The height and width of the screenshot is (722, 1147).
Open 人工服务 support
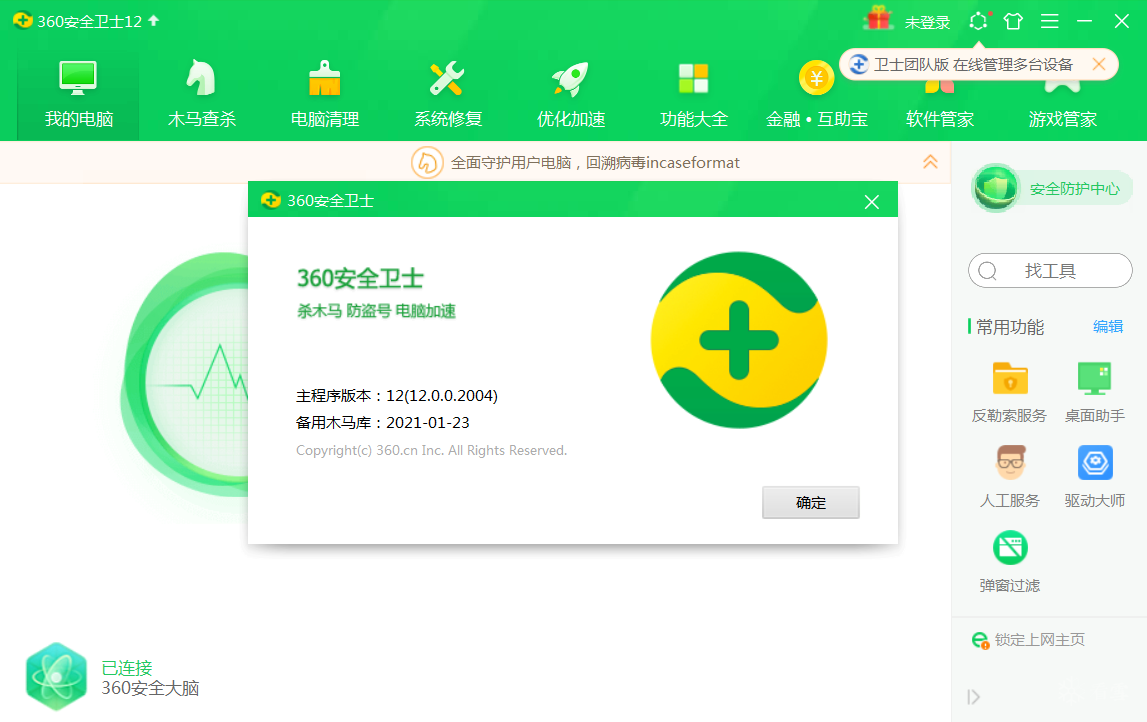click(x=1009, y=477)
